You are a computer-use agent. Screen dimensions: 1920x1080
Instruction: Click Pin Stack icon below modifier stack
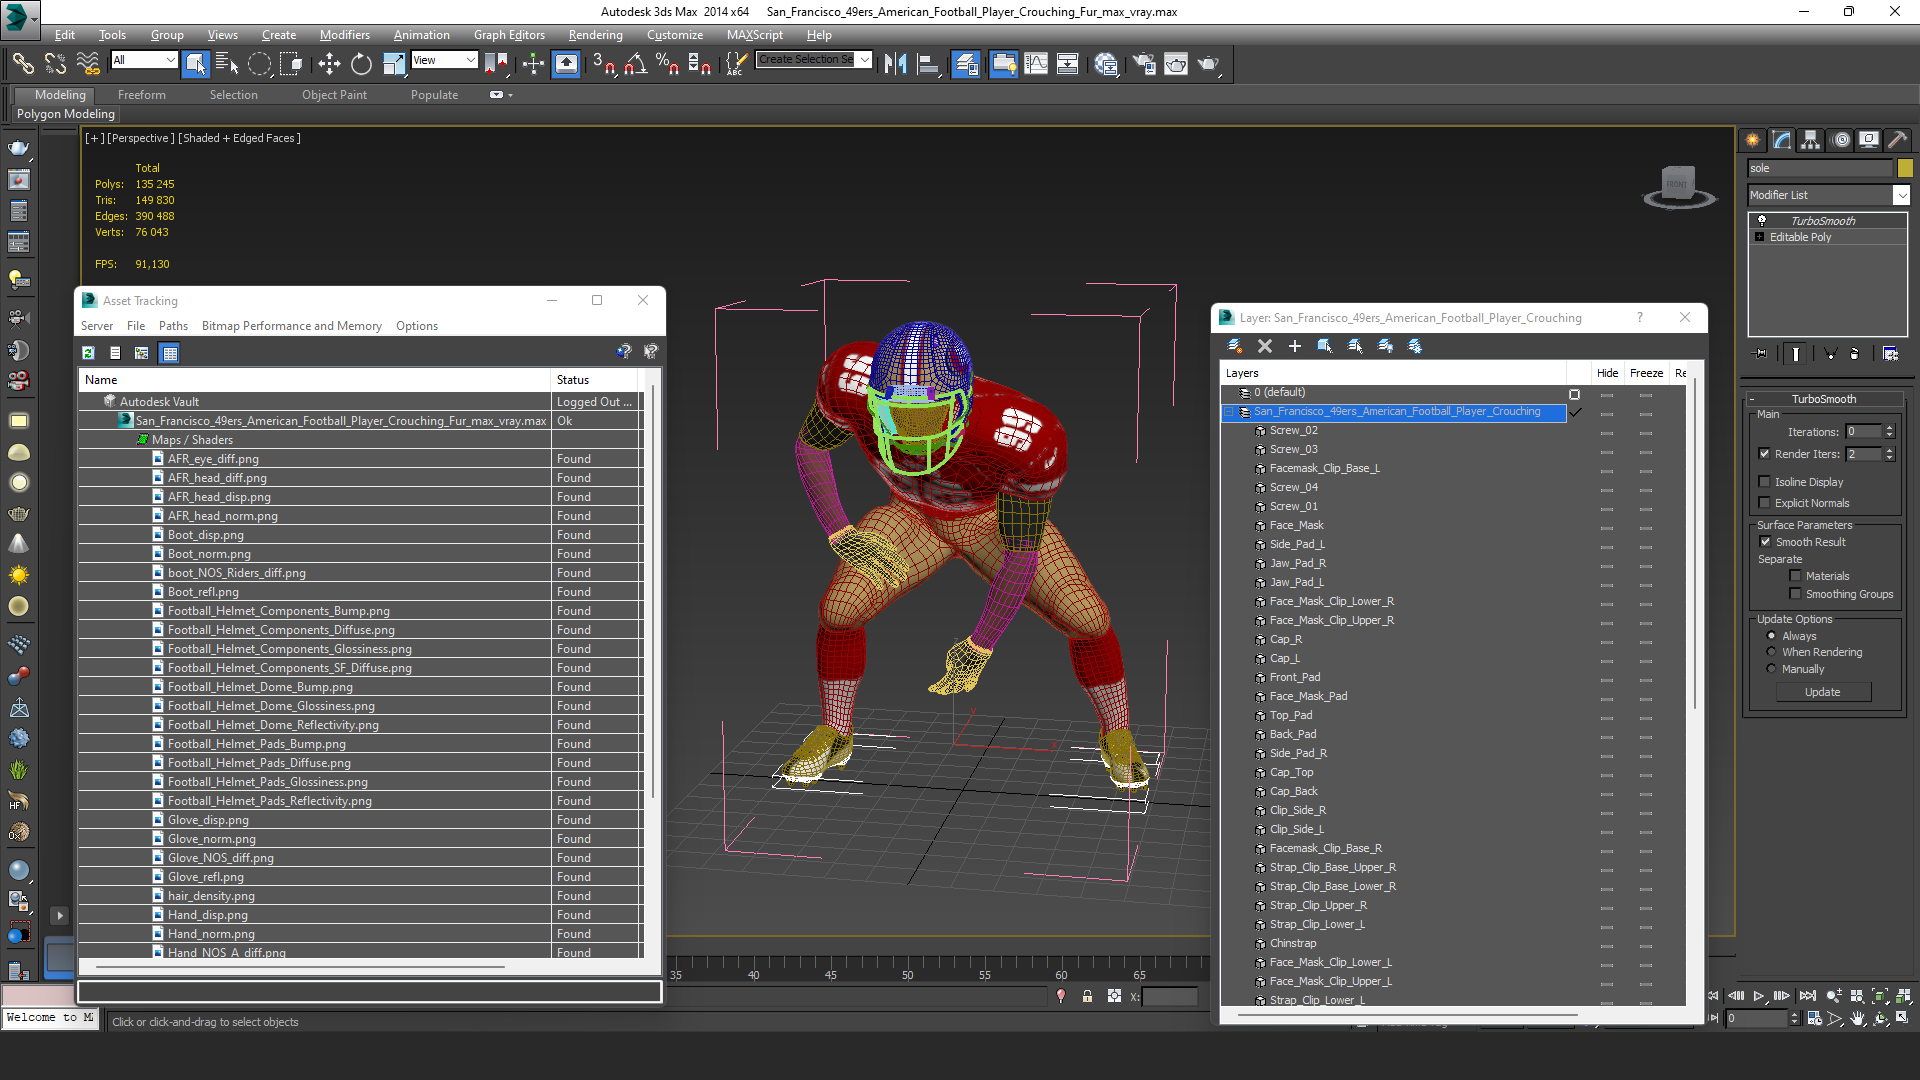coord(1761,353)
